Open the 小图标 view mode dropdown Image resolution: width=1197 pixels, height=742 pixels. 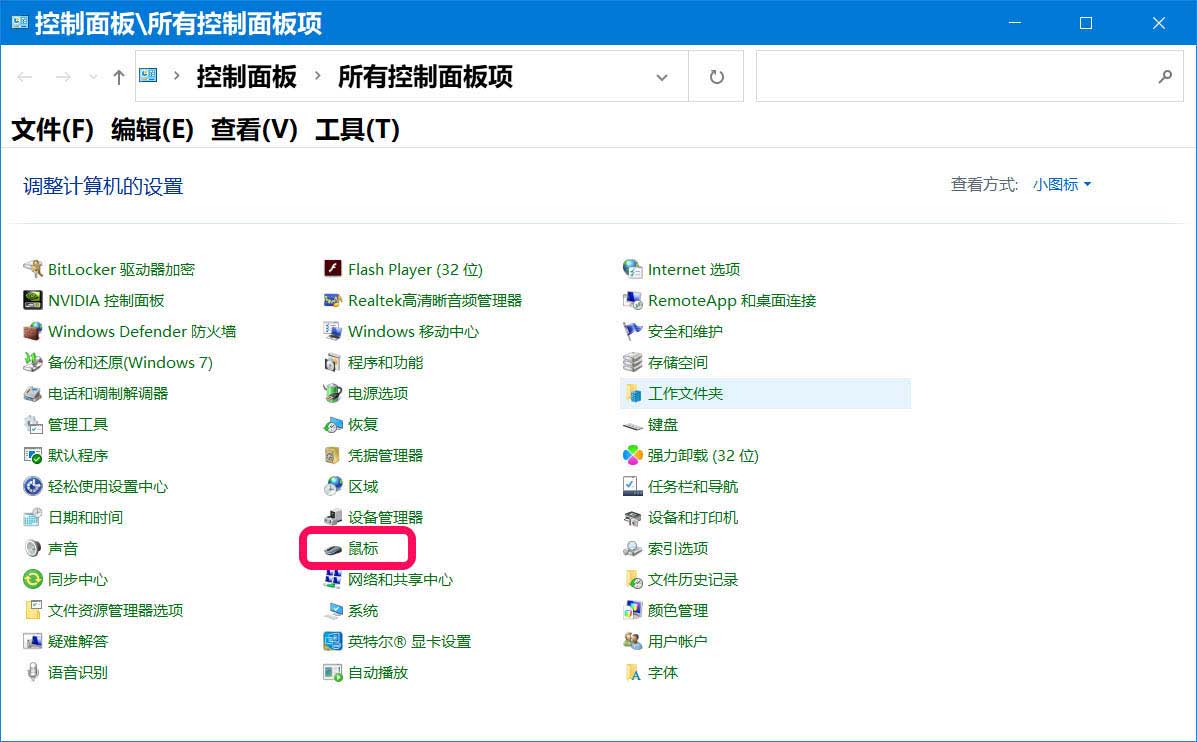(x=1062, y=185)
